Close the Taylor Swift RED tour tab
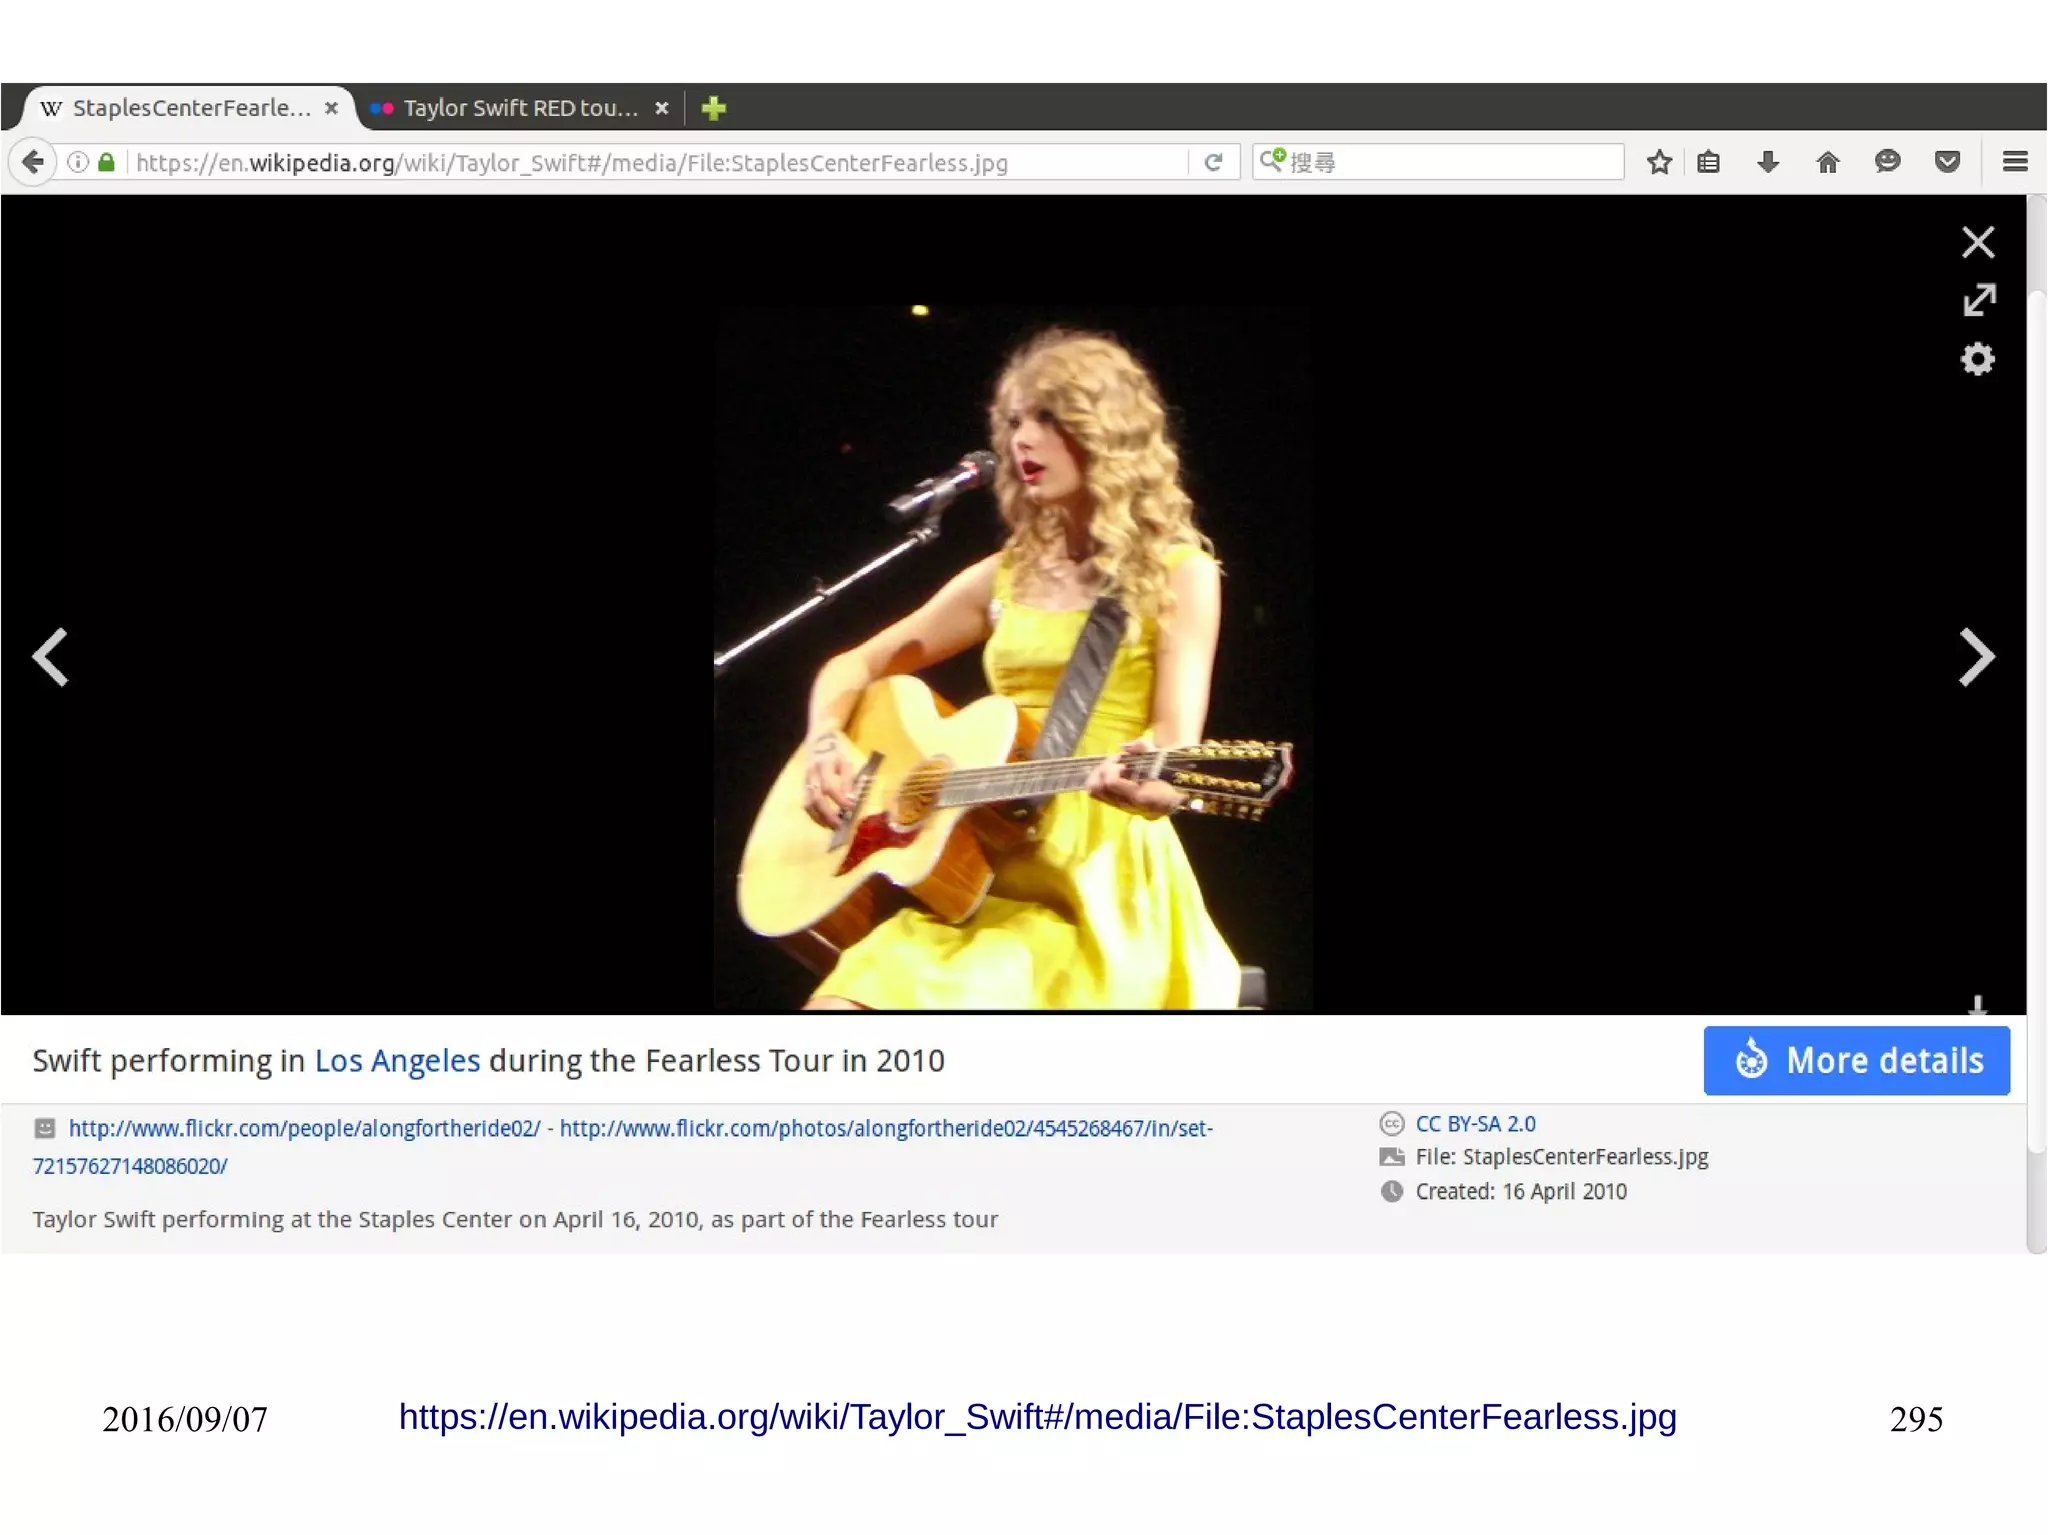 661,108
